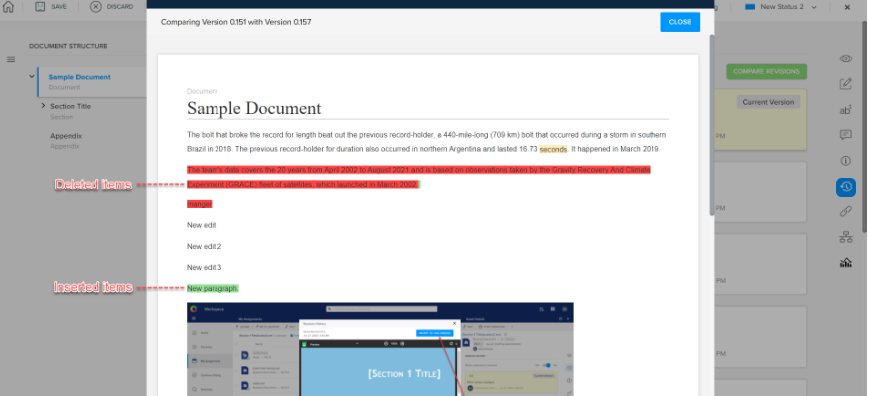The height and width of the screenshot is (396, 869).
Task: Open the hierarchy structure icon in sidebar
Action: point(846,237)
